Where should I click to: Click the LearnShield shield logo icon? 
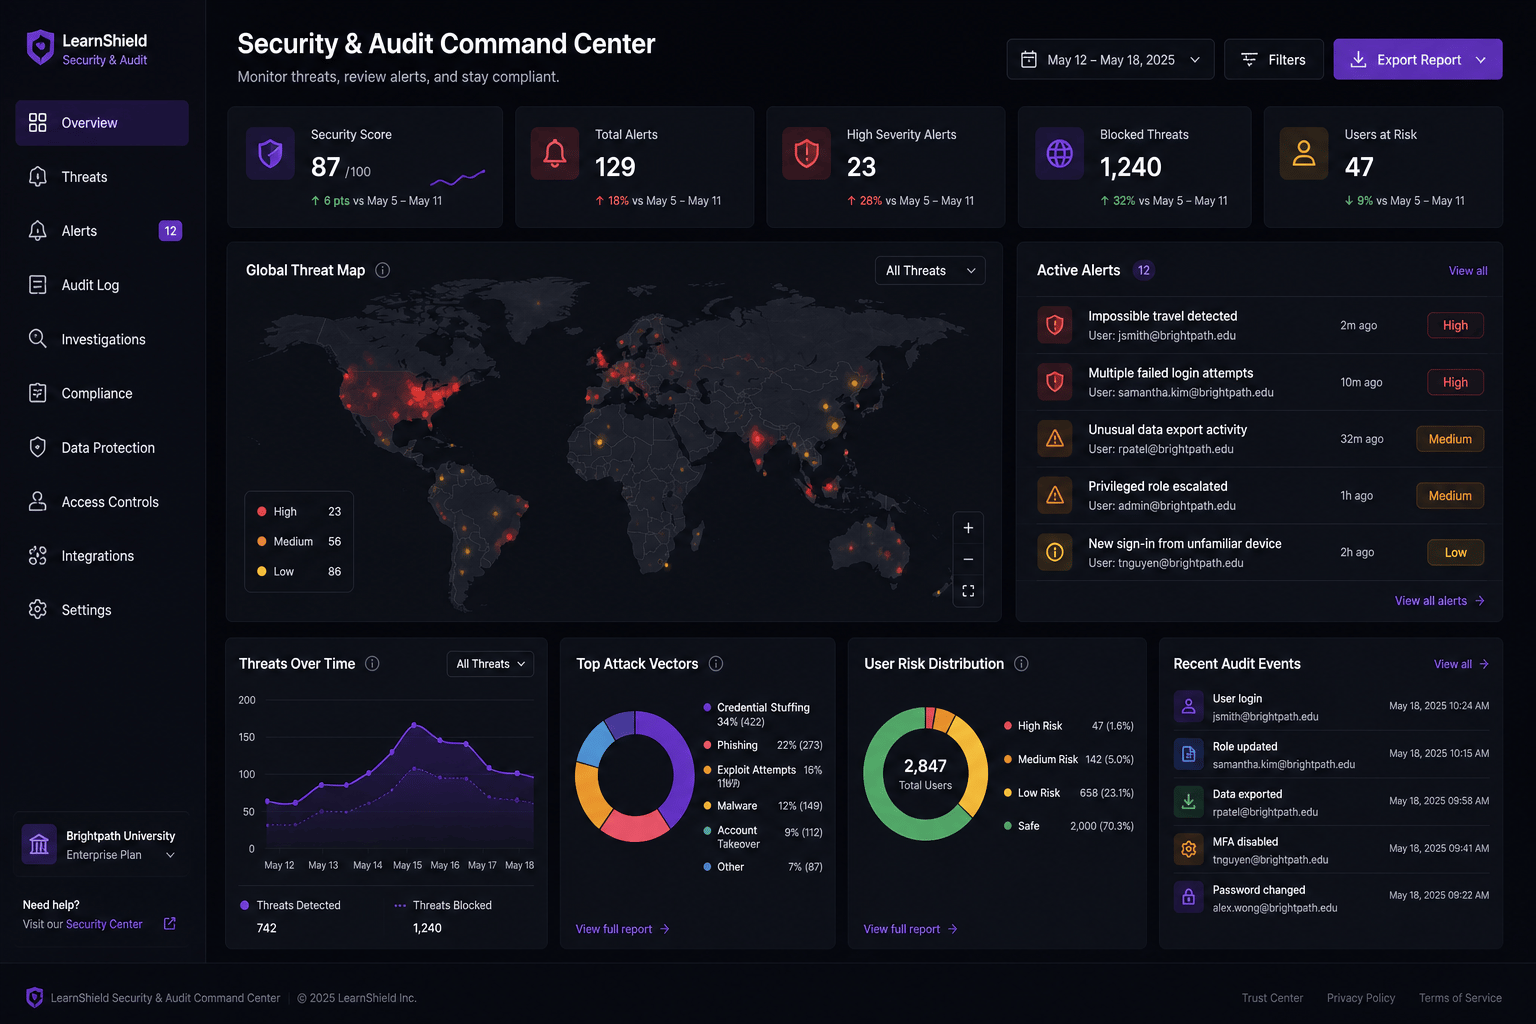[x=40, y=47]
